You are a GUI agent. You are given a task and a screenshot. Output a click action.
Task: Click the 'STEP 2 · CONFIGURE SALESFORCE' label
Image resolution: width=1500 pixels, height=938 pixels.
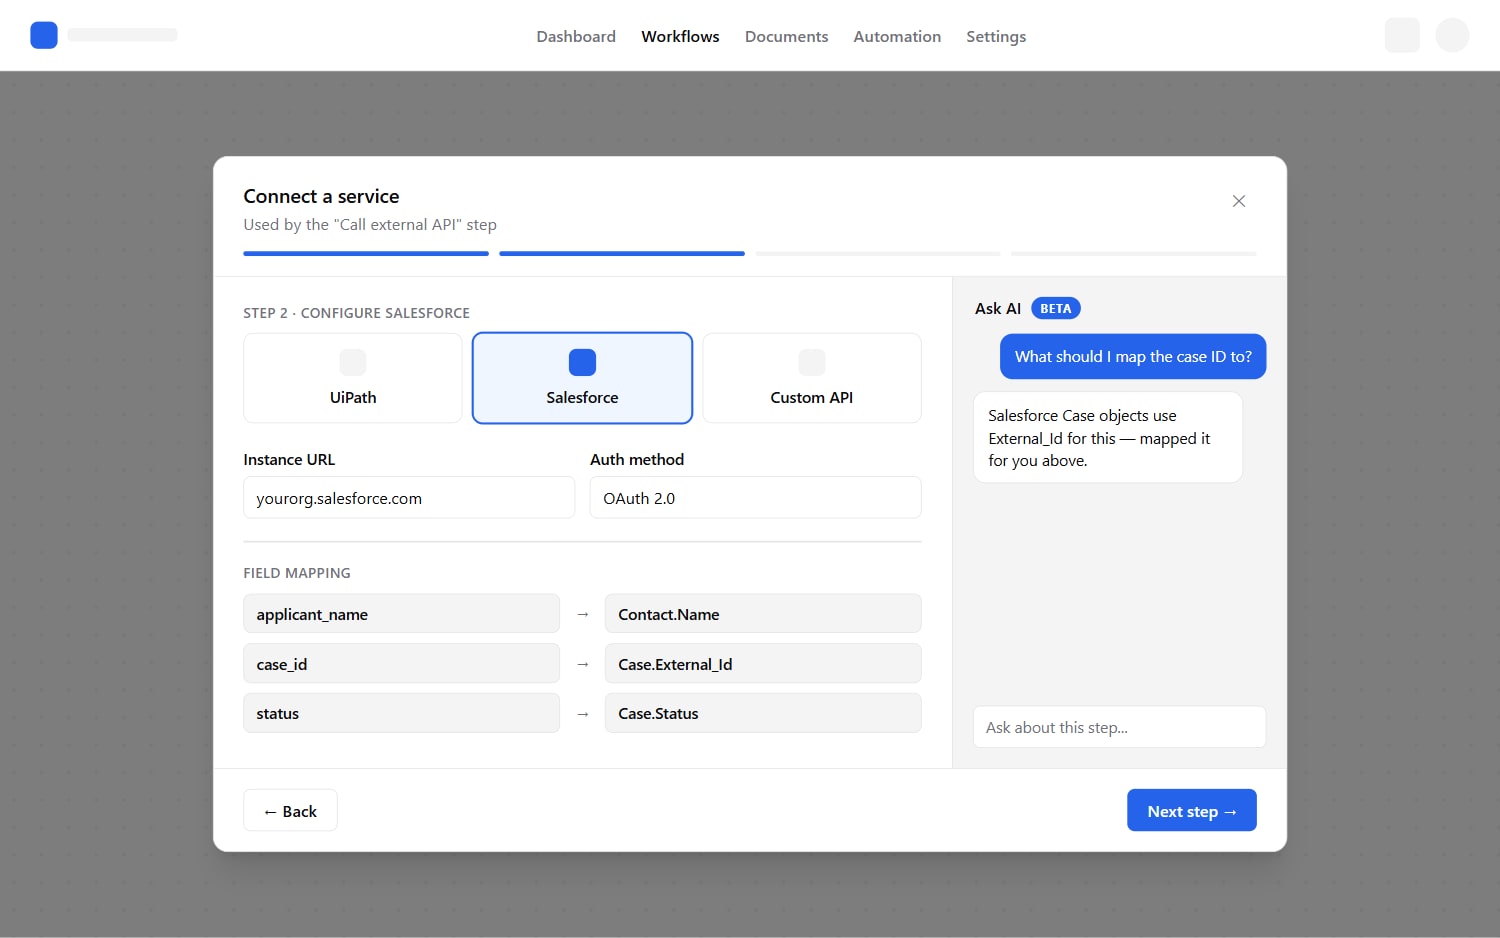pyautogui.click(x=356, y=313)
